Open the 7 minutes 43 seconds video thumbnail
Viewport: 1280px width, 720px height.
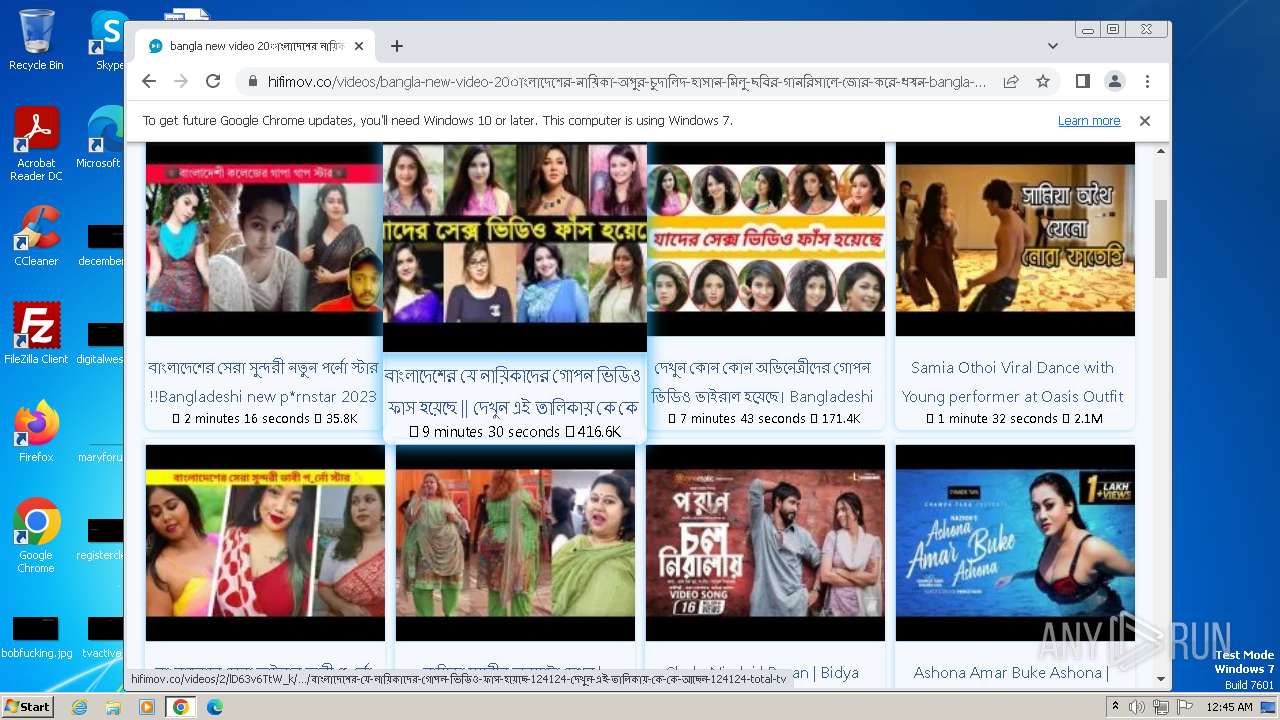[x=765, y=239]
